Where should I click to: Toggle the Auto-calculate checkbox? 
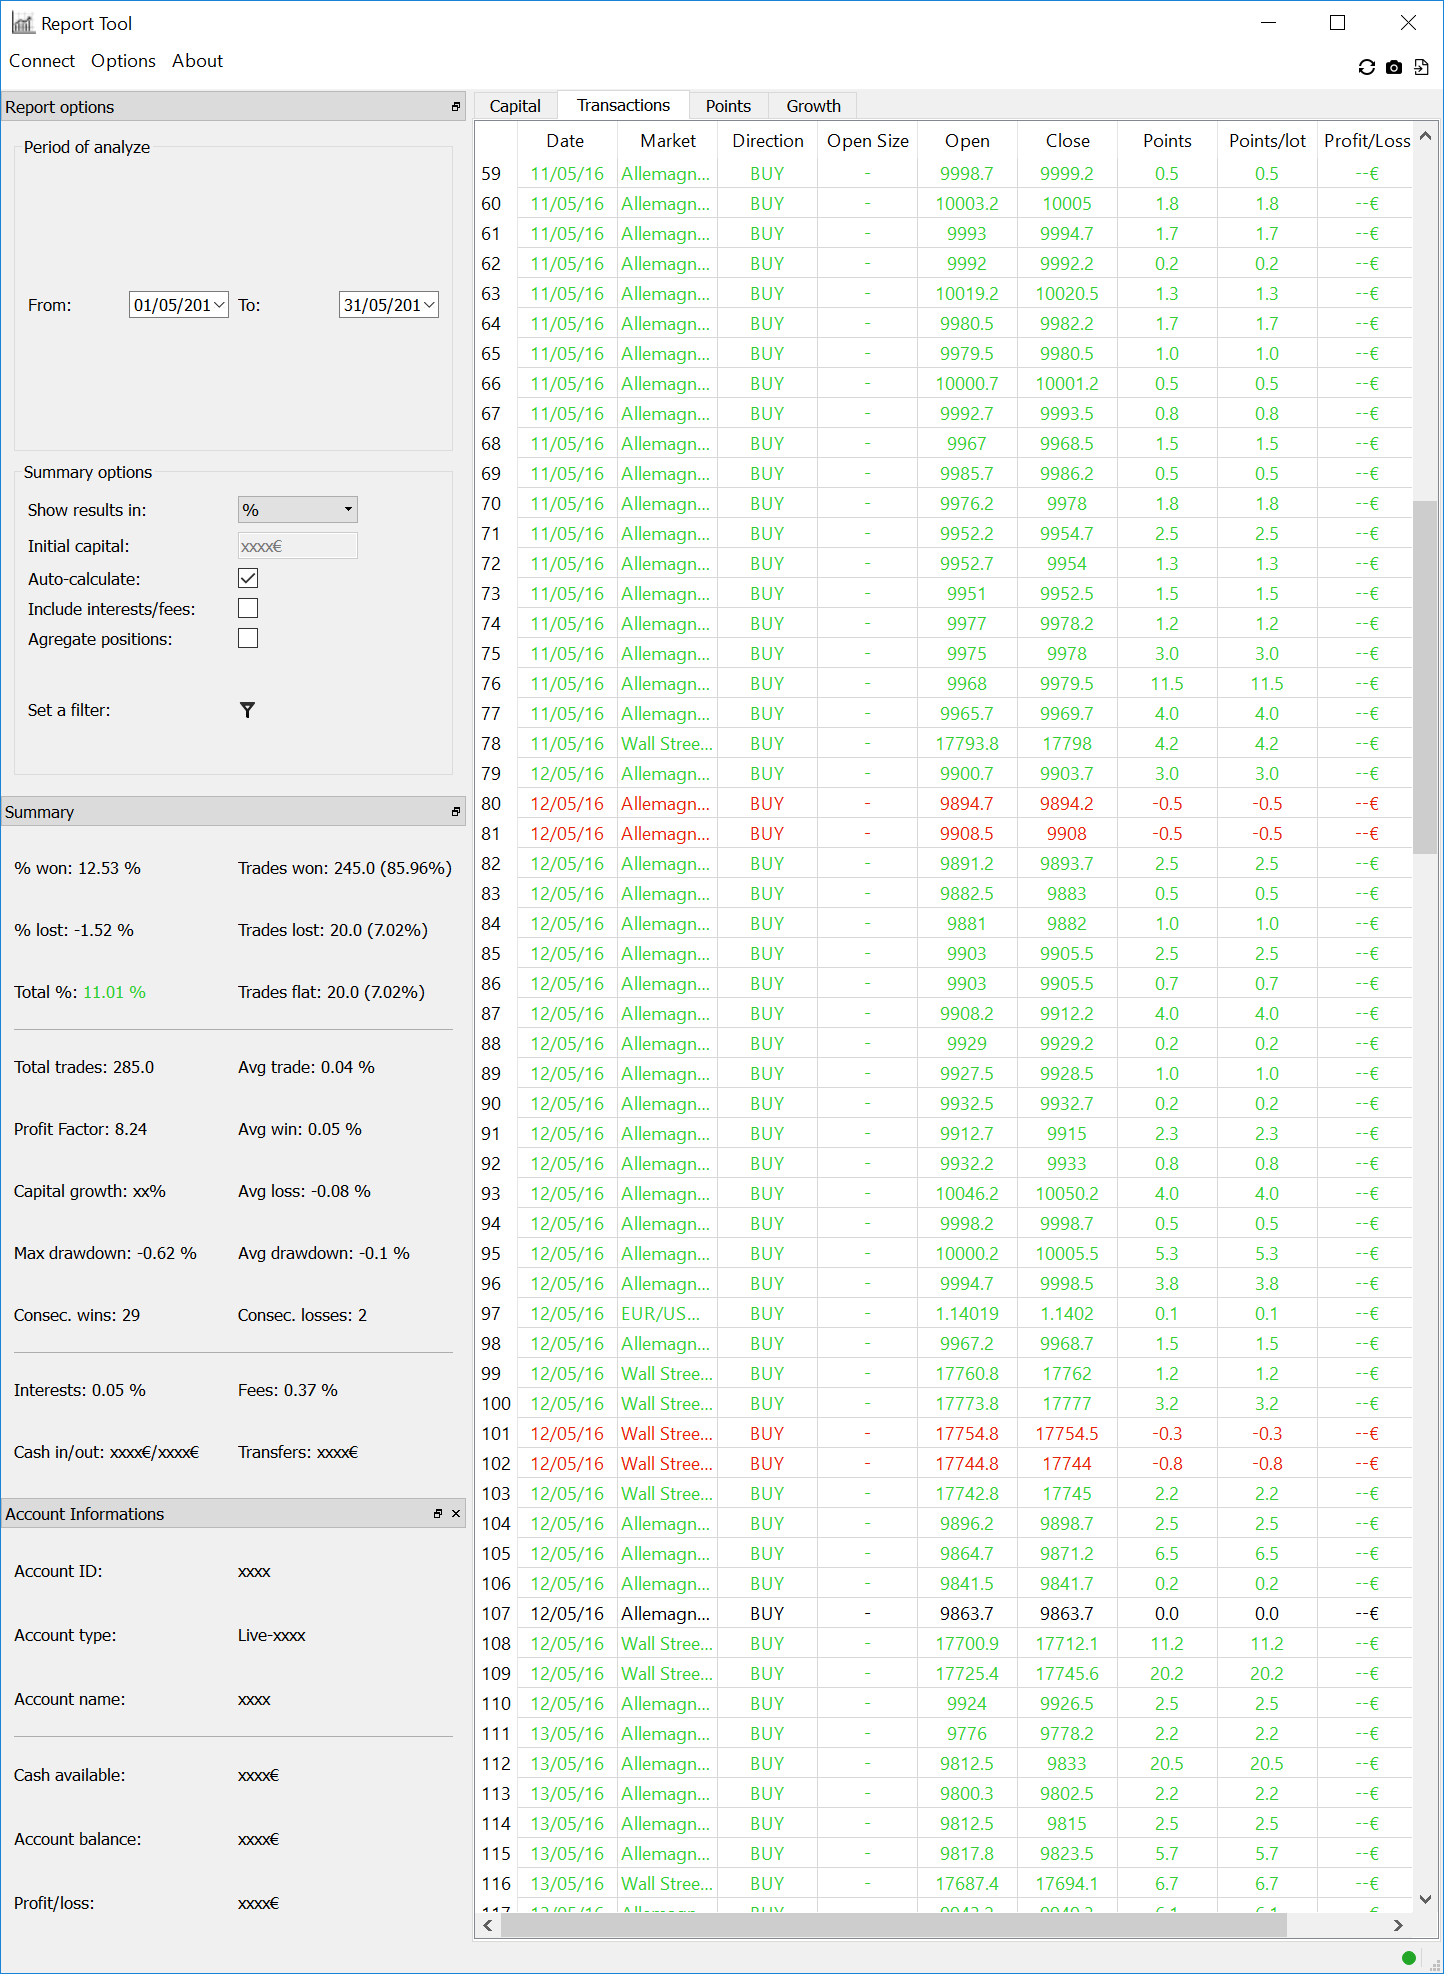click(x=248, y=578)
